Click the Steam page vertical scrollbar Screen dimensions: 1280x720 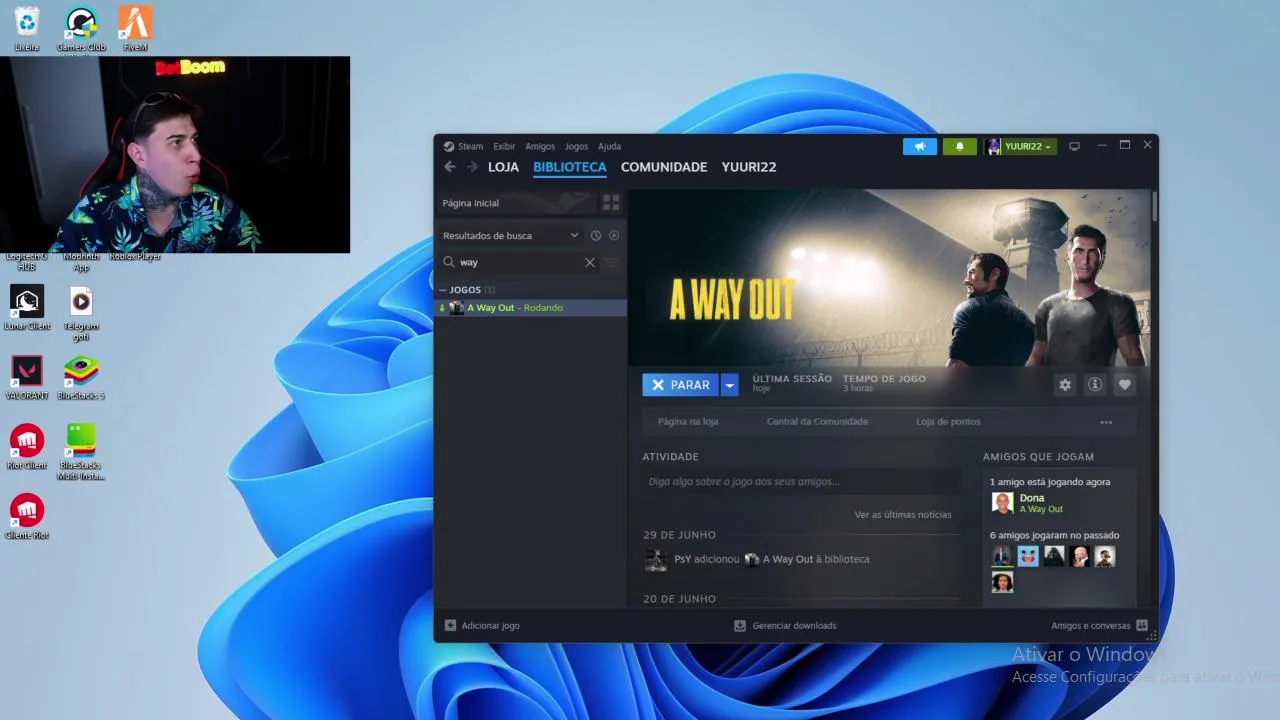click(x=1154, y=206)
